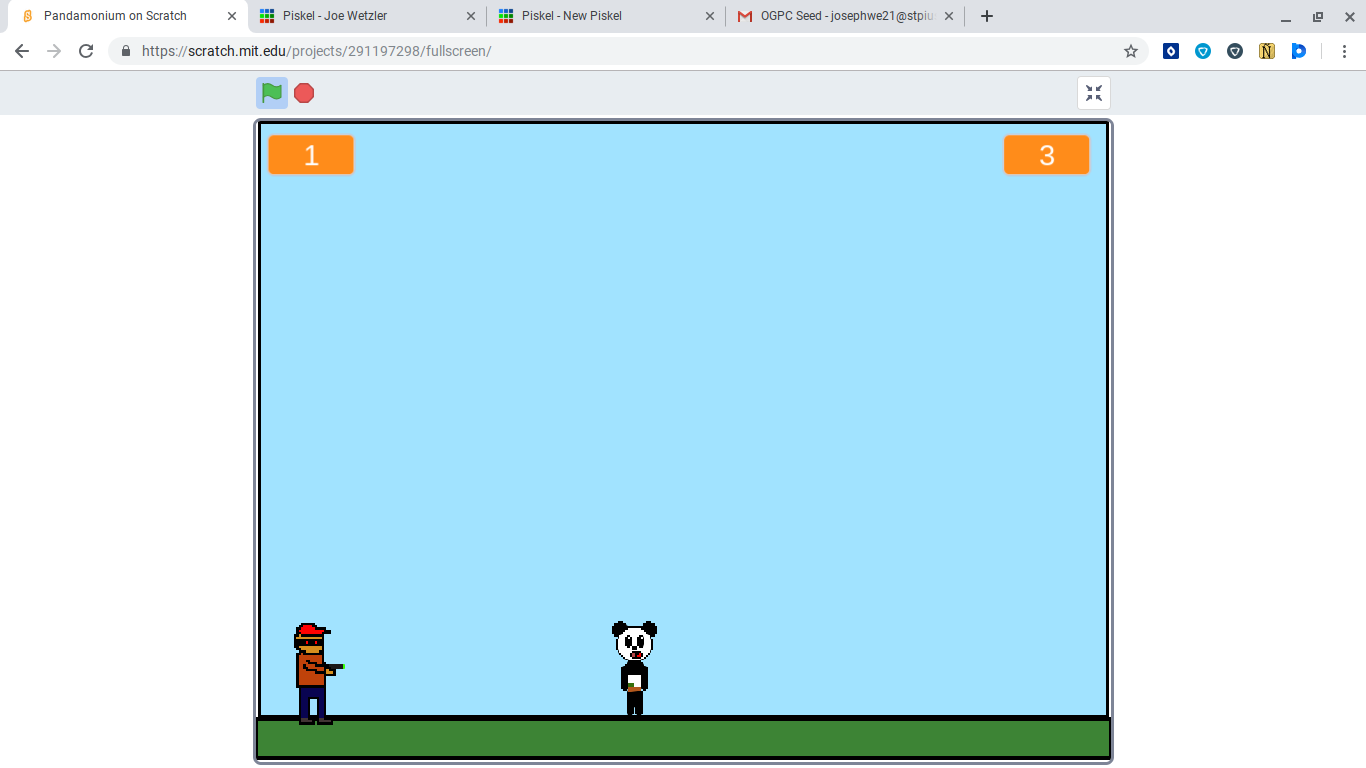
Task: Click the yellow N extension icon
Action: click(x=1267, y=51)
